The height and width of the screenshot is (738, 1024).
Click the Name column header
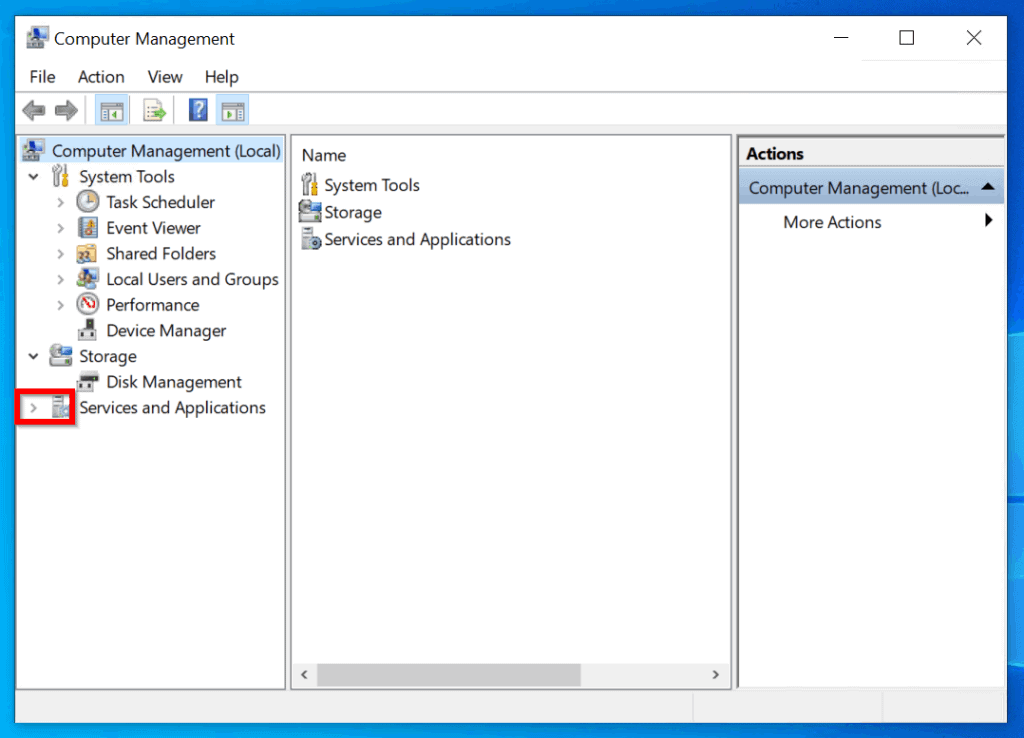pos(324,155)
